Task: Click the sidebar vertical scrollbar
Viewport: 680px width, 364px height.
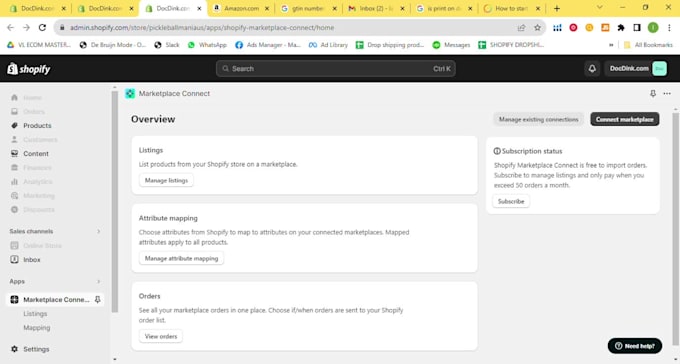Action: [115, 202]
